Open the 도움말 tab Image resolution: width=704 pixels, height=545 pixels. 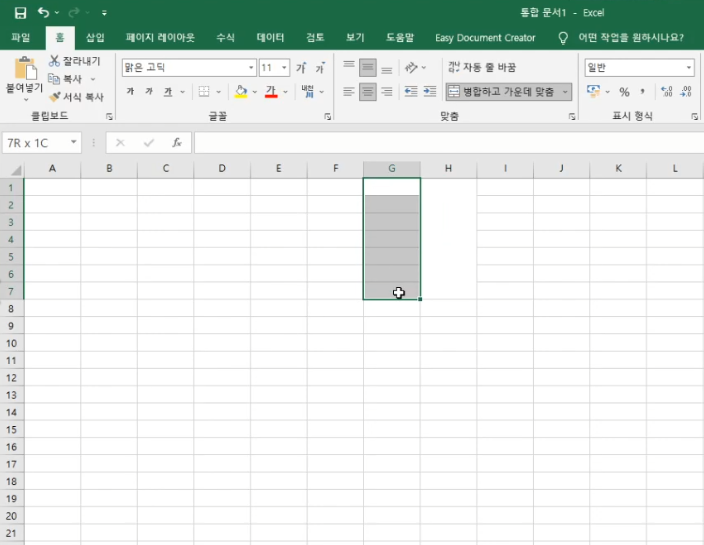[400, 37]
